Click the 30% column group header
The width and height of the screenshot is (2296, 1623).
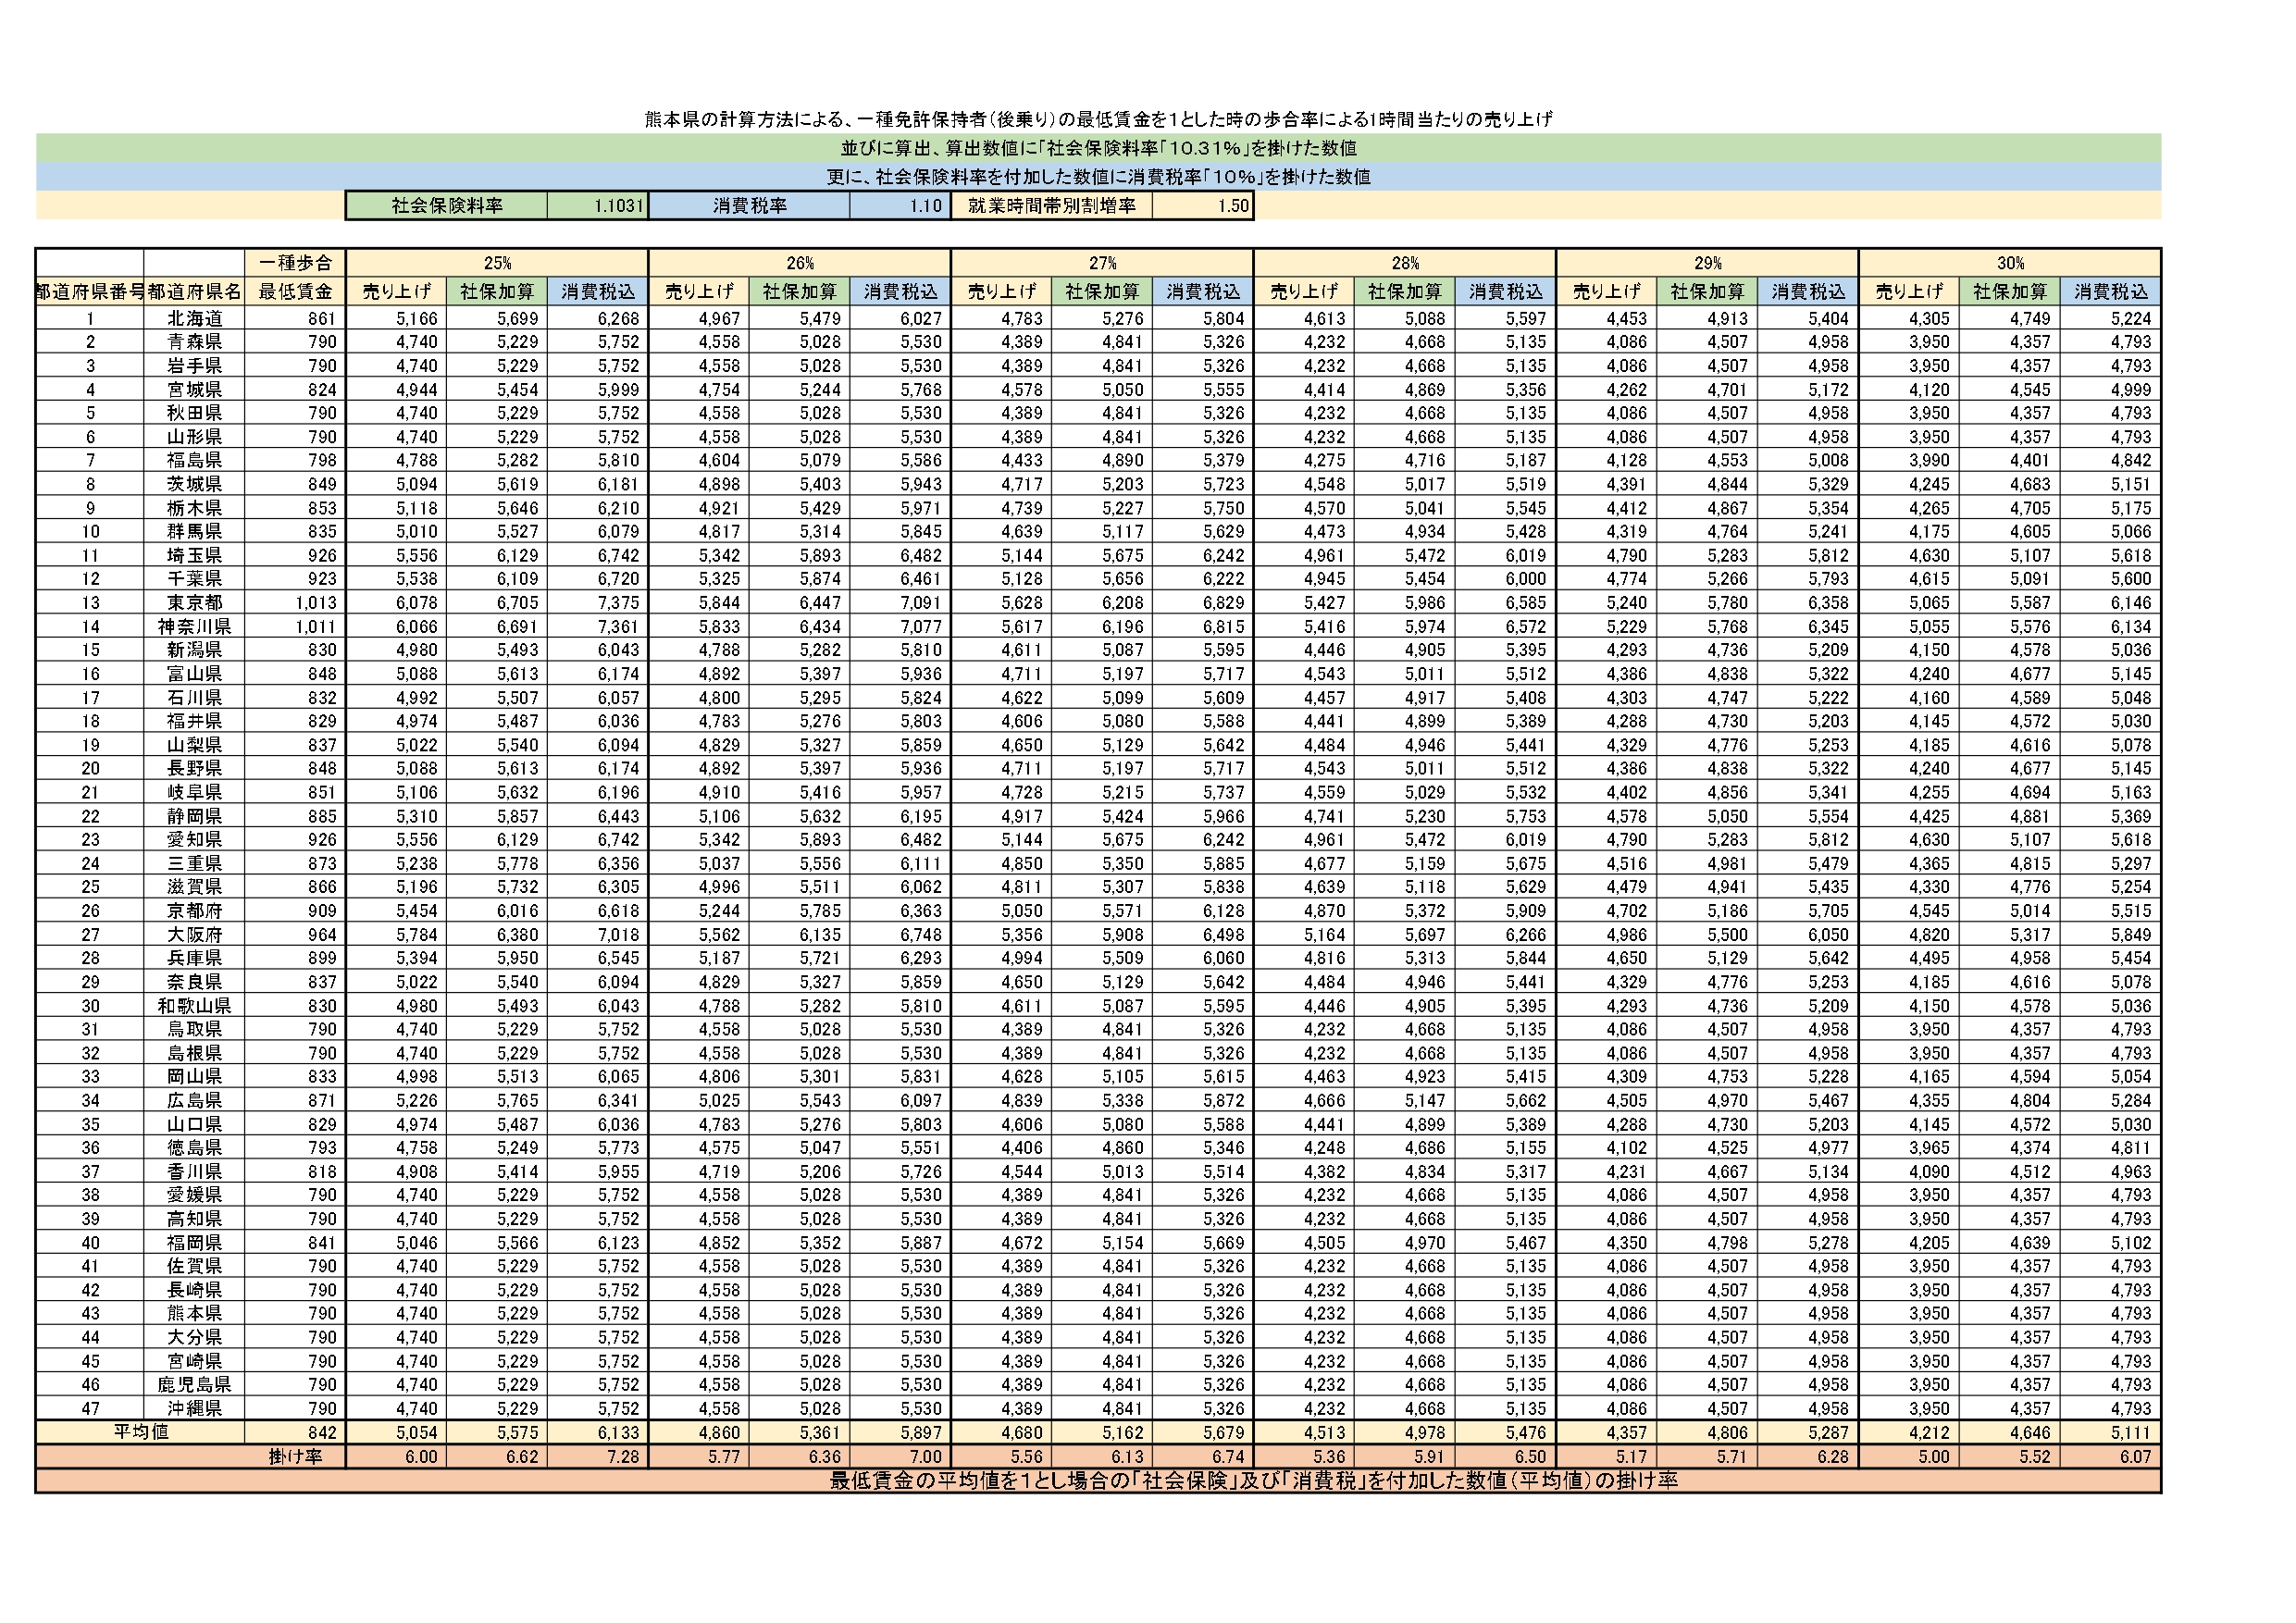tap(2010, 263)
